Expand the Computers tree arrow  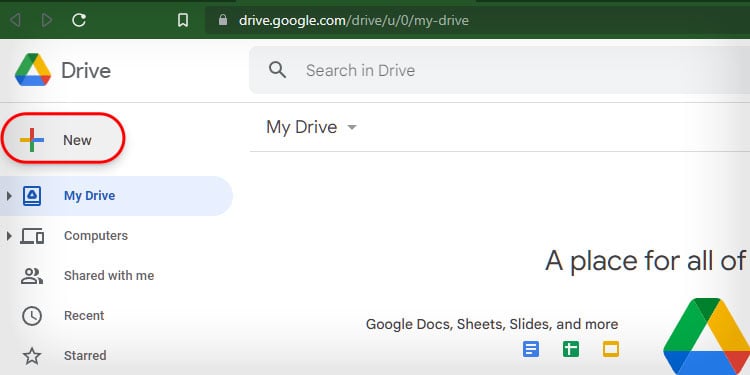pos(9,236)
